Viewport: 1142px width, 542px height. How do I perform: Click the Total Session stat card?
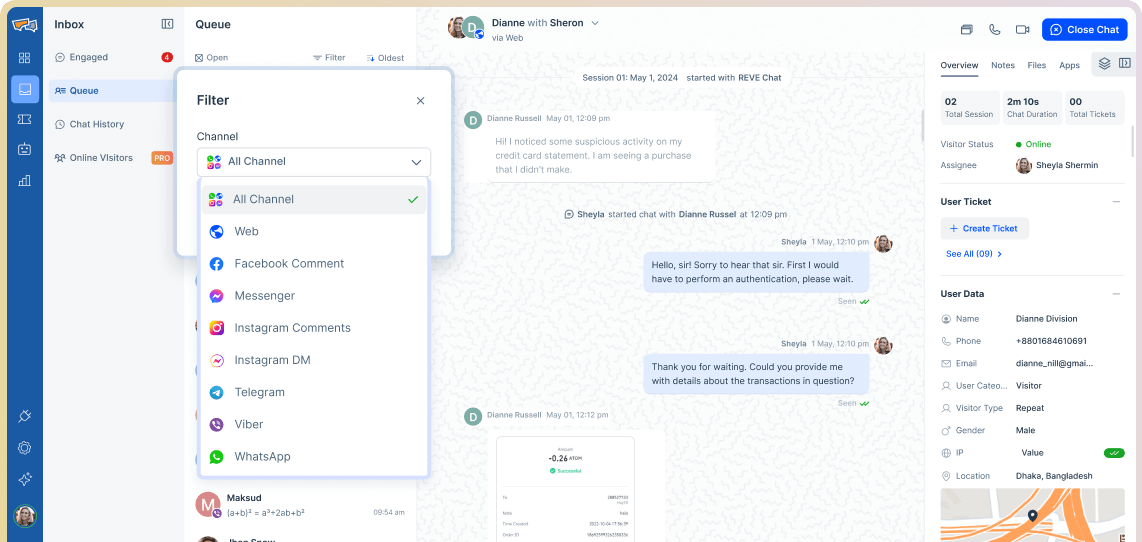969,107
